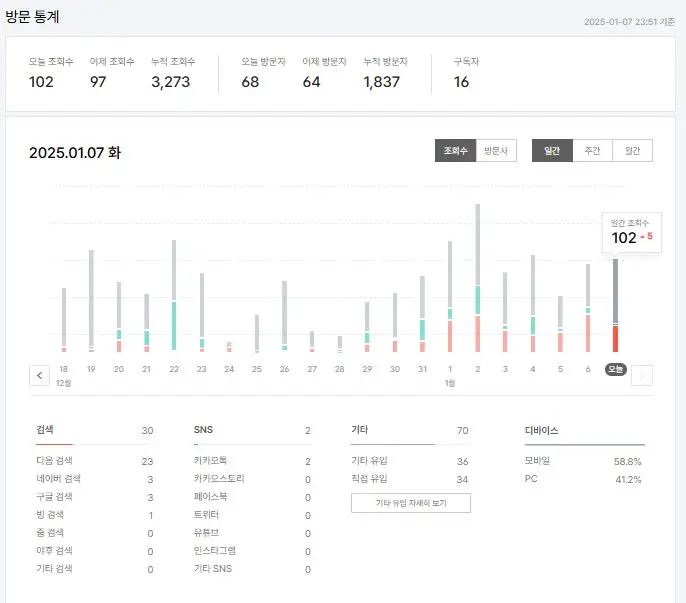Click the bar for December 26
The height and width of the screenshot is (603, 686).
coord(284,316)
